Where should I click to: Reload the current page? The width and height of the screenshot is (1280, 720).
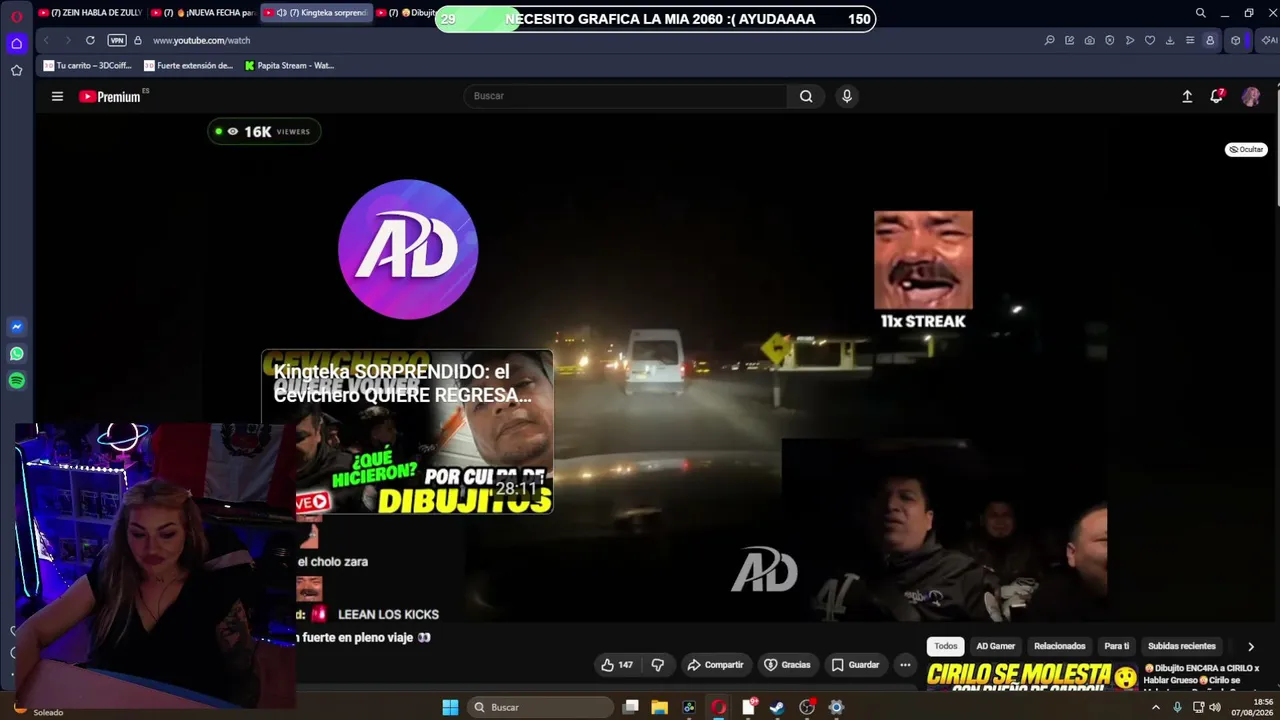(x=90, y=40)
